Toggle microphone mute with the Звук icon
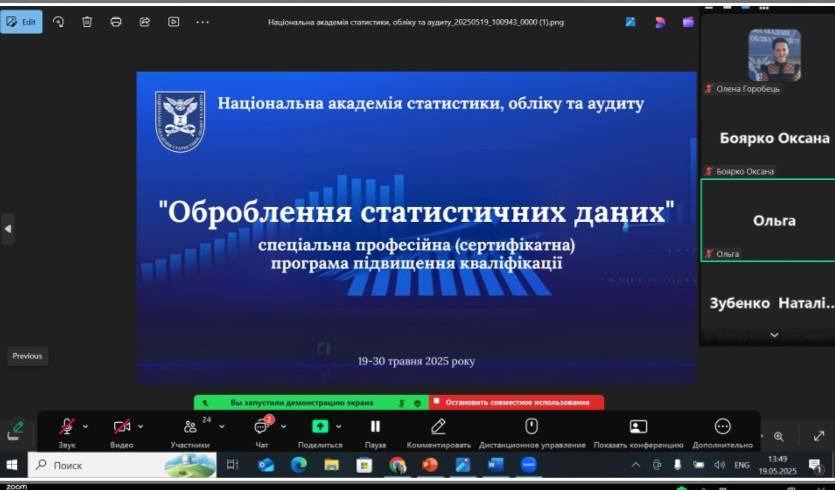 [x=67, y=426]
